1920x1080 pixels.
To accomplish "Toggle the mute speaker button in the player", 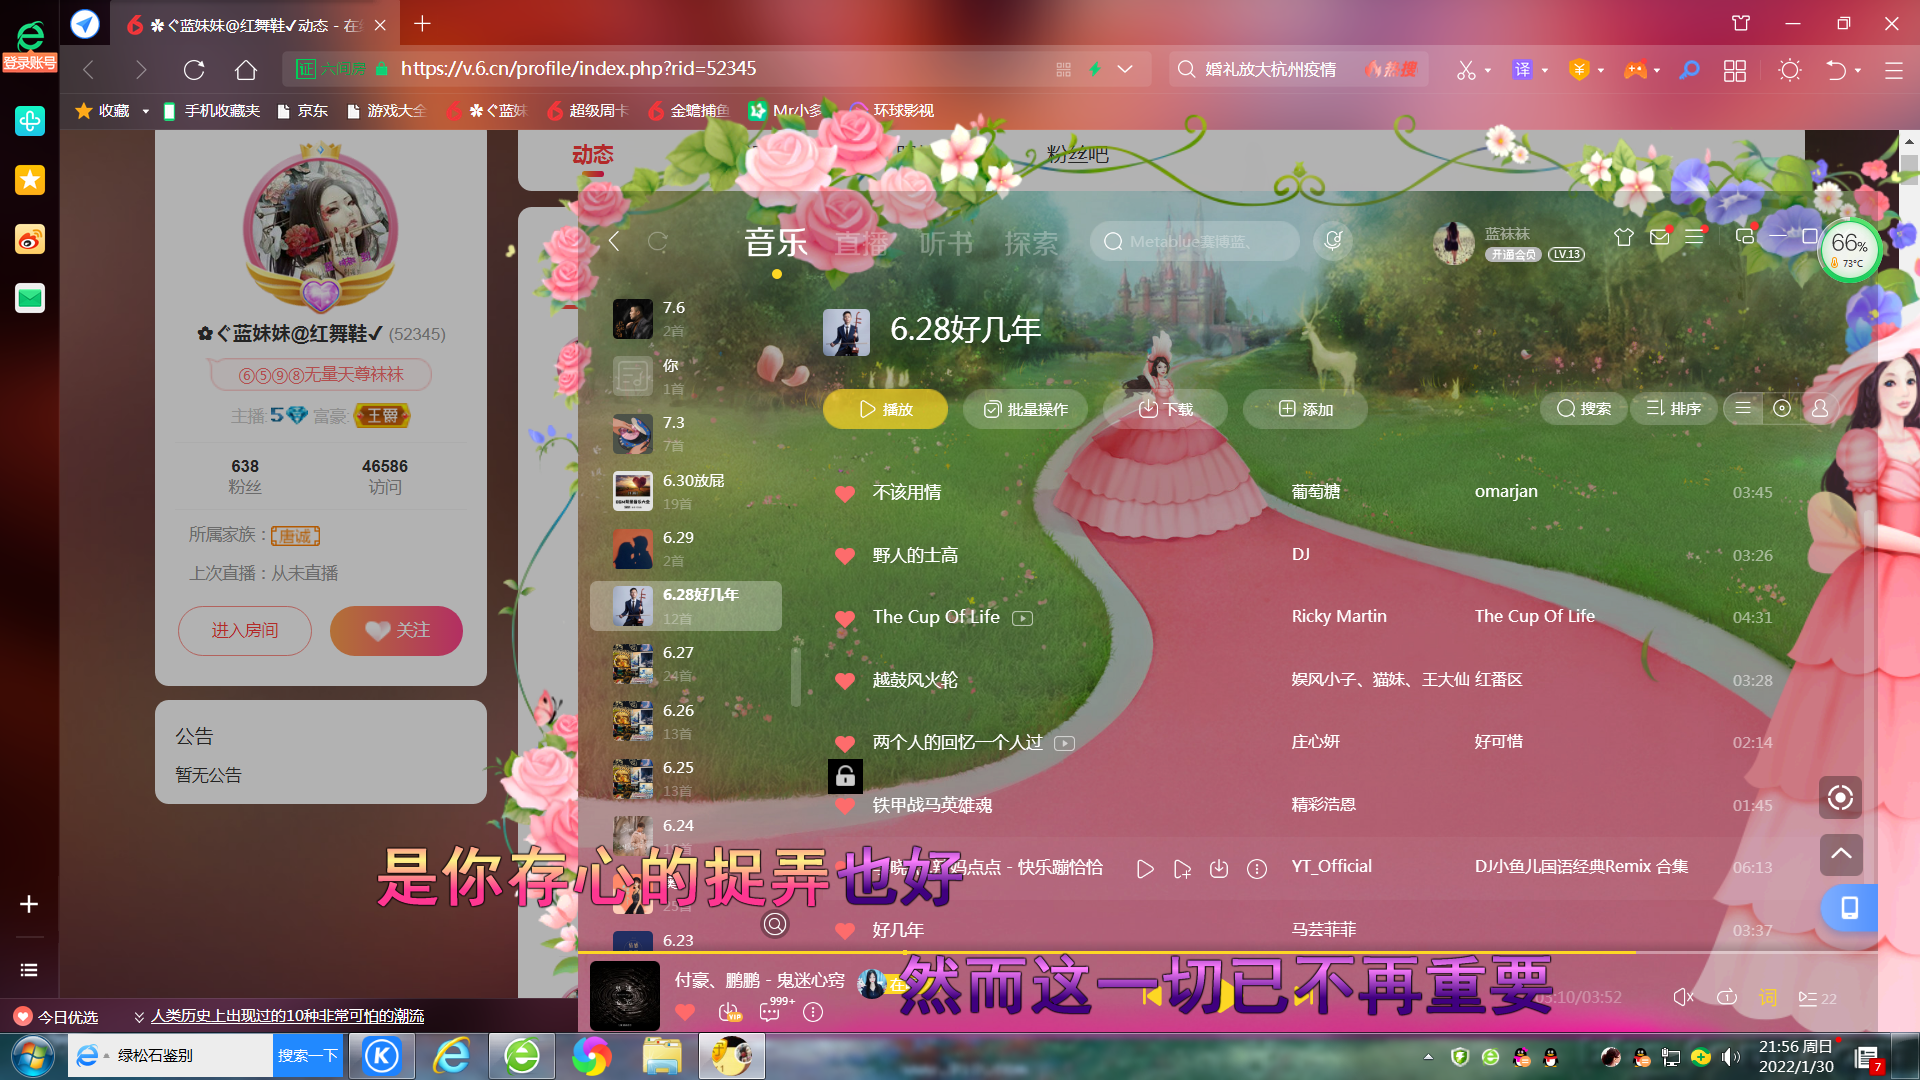I will [x=1684, y=997].
